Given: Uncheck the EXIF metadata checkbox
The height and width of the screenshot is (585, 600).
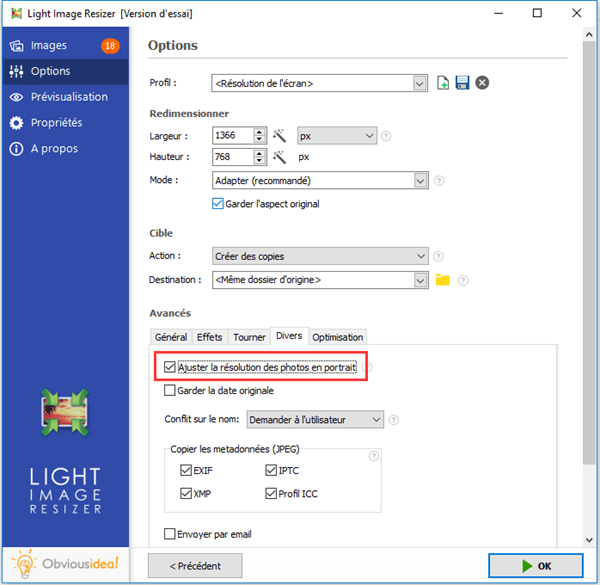Looking at the screenshot, I should [186, 470].
